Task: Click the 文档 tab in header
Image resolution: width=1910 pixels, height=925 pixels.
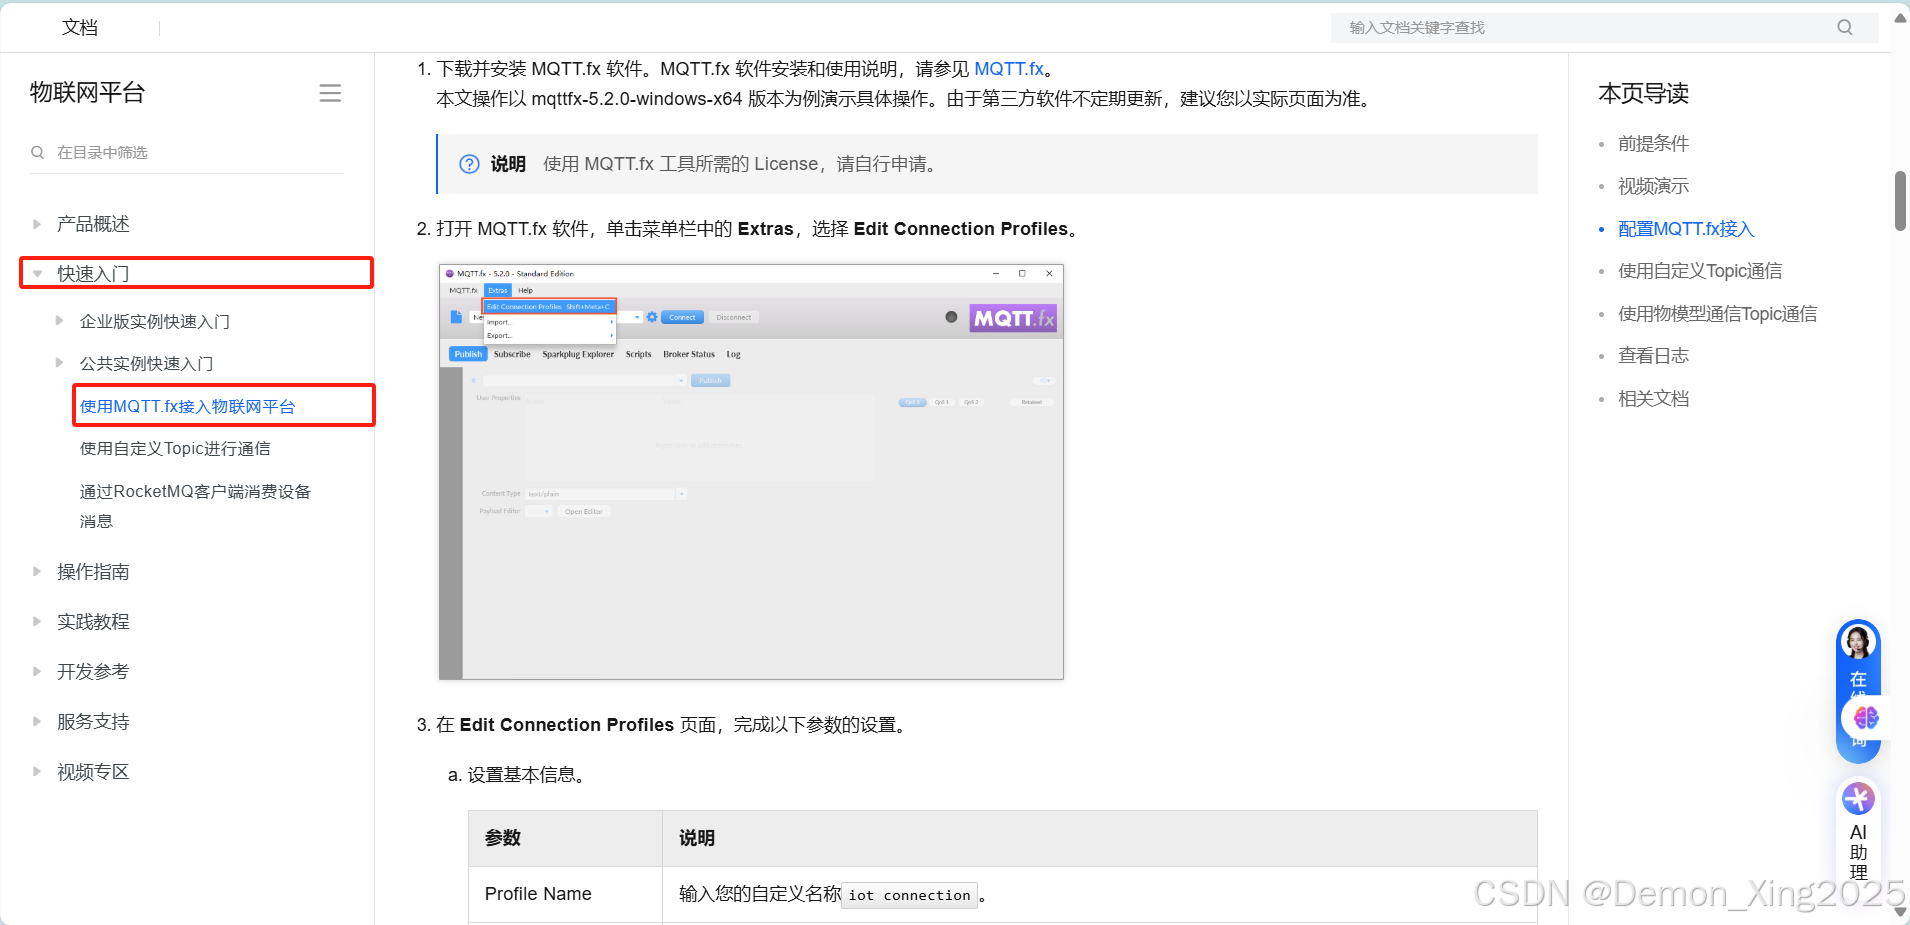Action: click(x=80, y=27)
